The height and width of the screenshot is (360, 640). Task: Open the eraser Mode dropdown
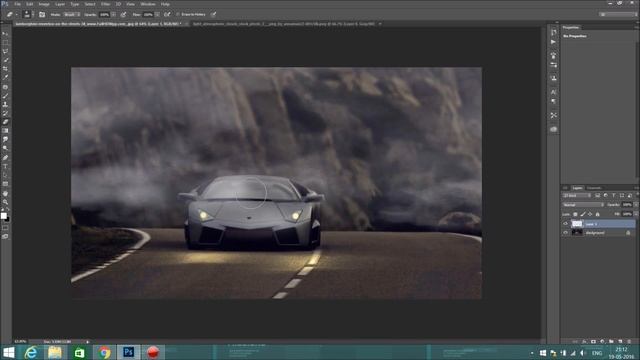(71, 14)
